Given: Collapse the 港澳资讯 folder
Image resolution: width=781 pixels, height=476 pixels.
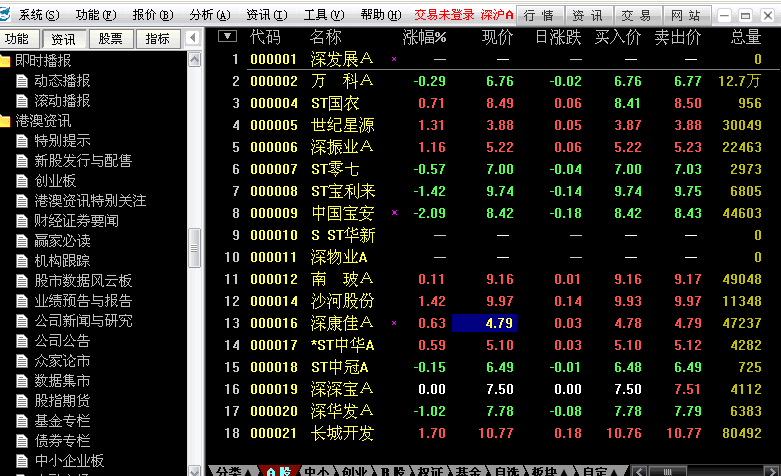Looking at the screenshot, I should [x=5, y=120].
